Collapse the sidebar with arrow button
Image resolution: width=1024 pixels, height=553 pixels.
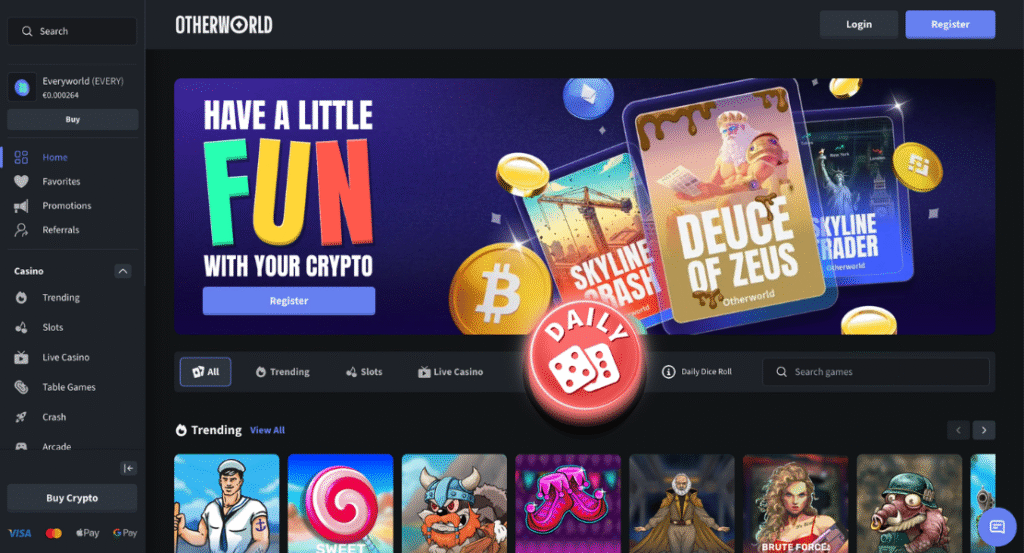129,468
